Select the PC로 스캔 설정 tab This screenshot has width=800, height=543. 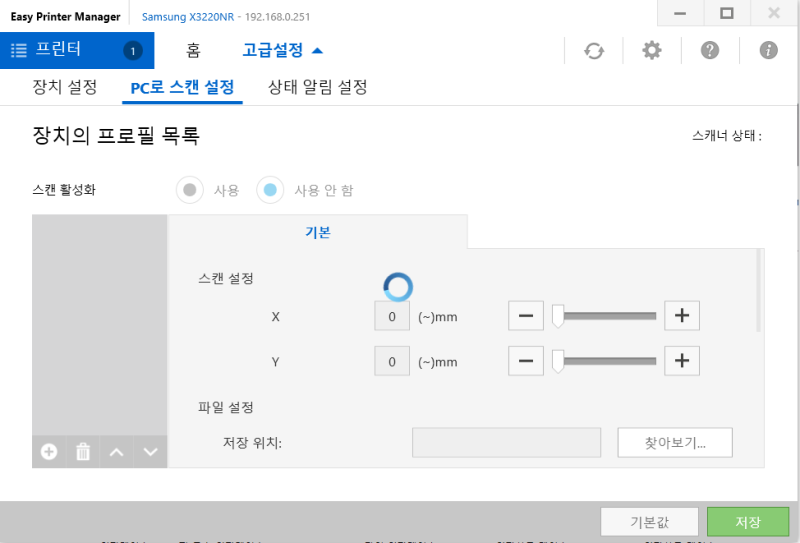pyautogui.click(x=182, y=87)
